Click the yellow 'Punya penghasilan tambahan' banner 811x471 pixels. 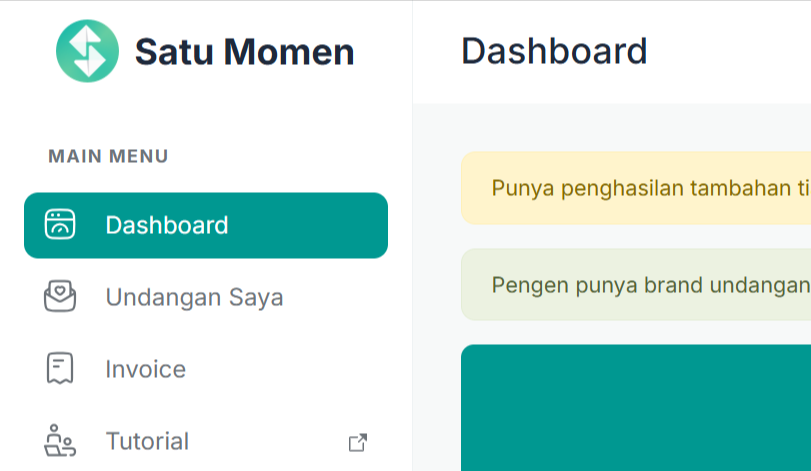coord(636,188)
